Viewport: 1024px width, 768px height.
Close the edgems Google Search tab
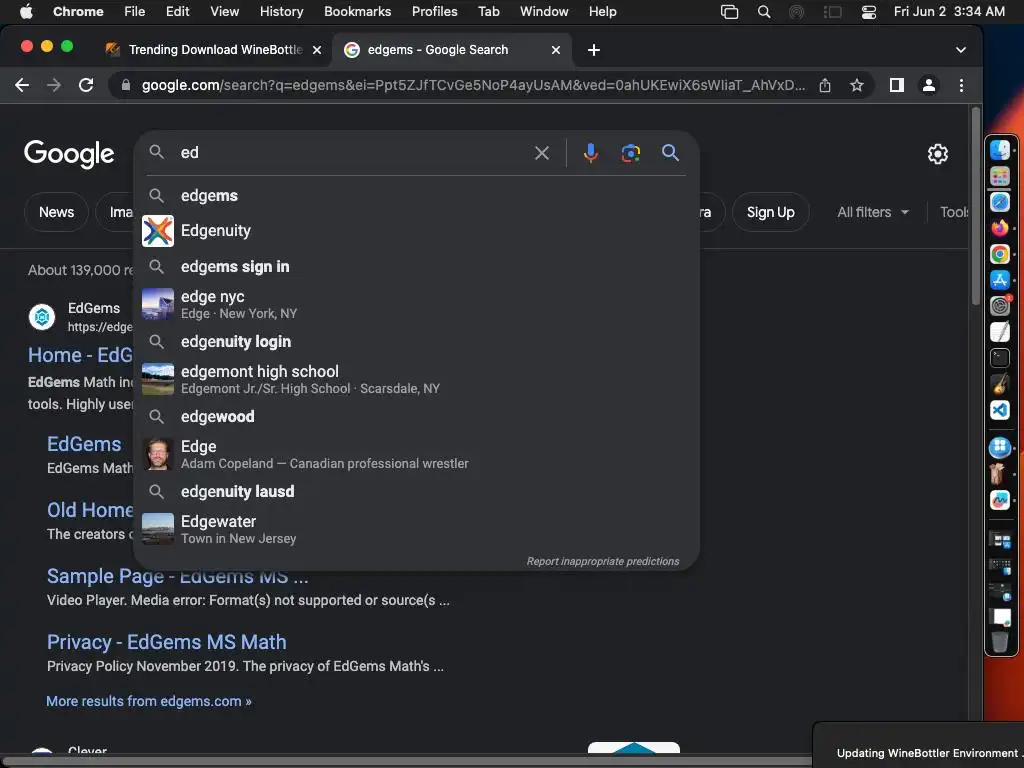click(556, 50)
